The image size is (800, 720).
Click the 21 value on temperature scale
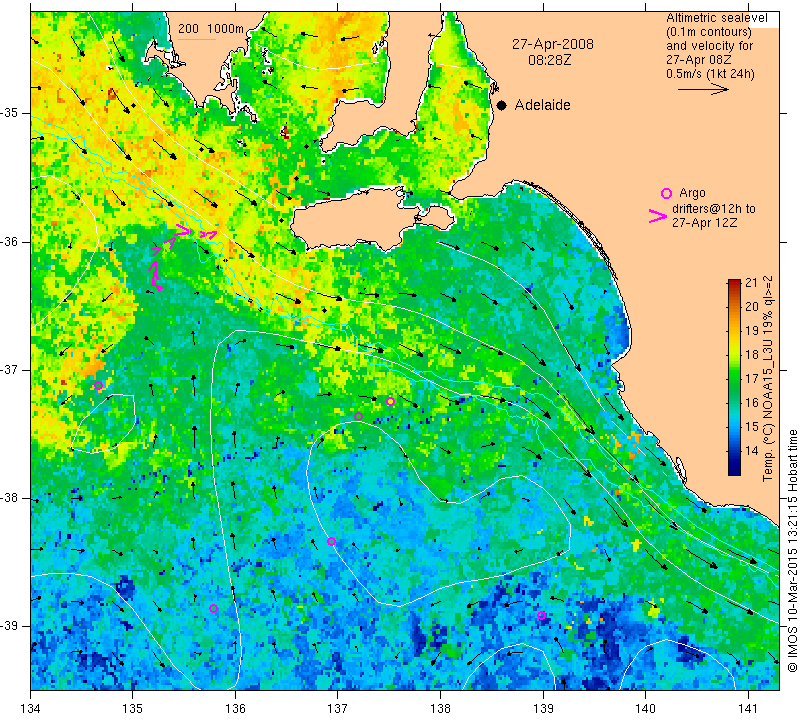[752, 283]
